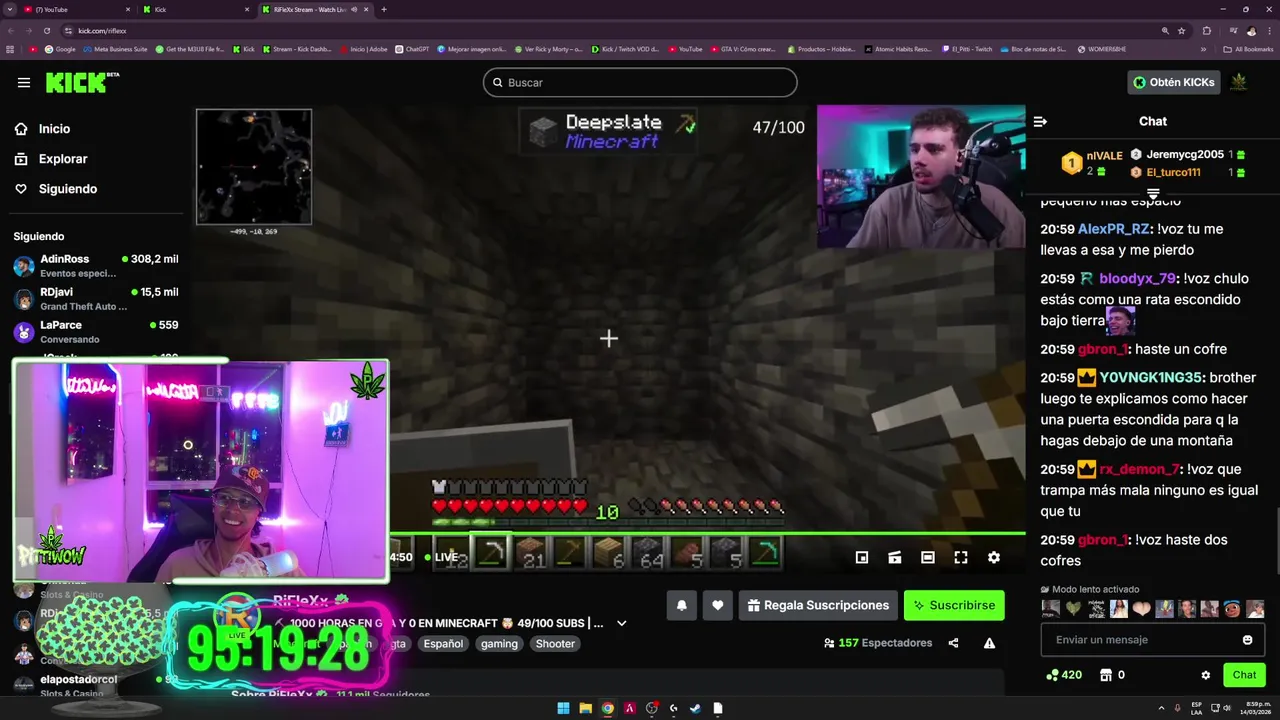Screen dimensions: 1280x720
Task: Open LaParce channel in sidebar
Action: 96,331
